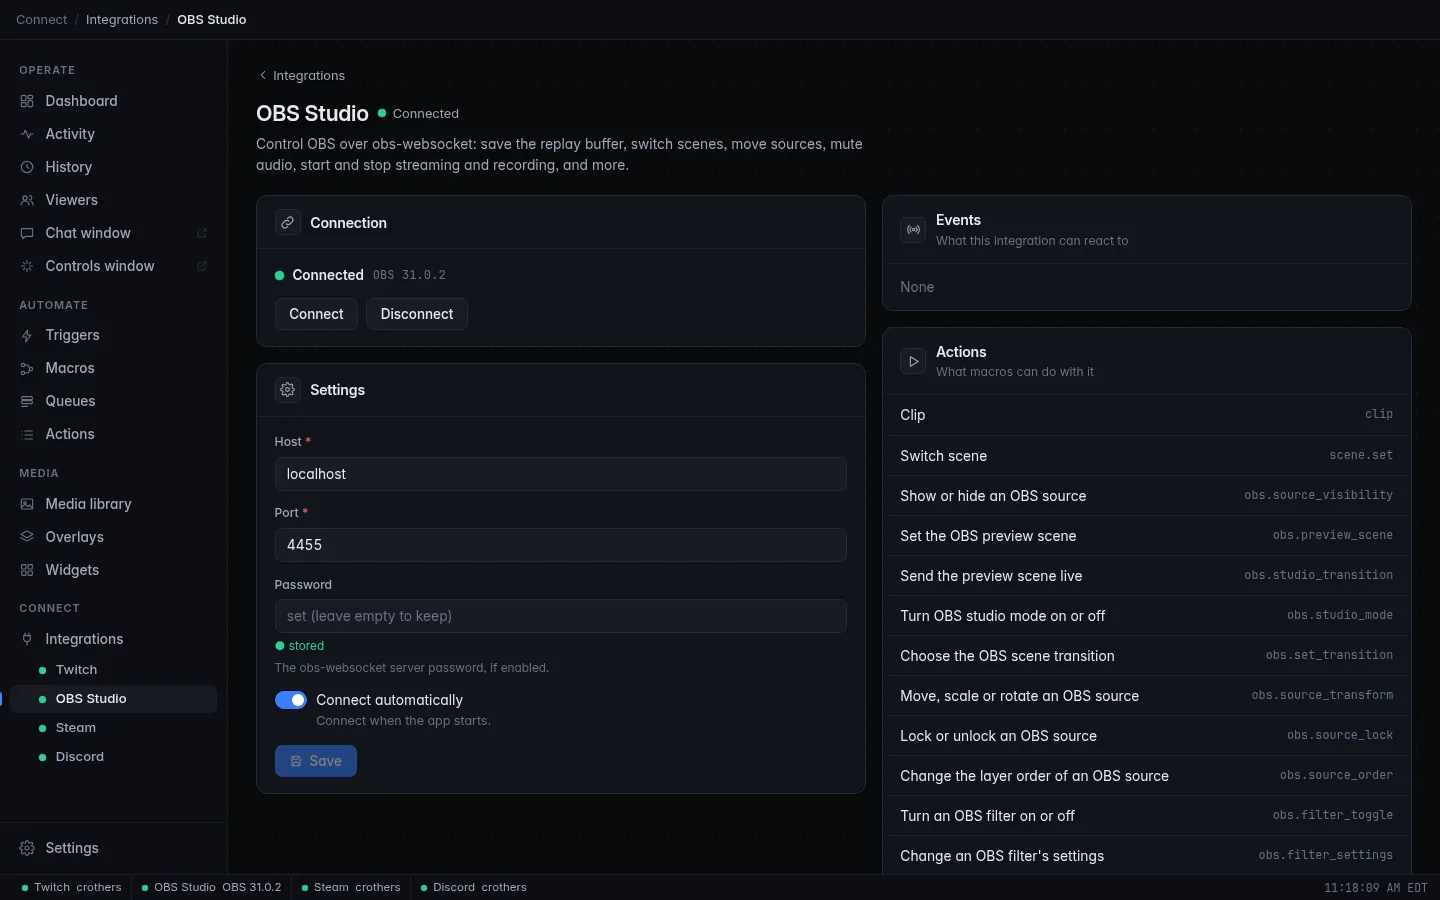
Task: Click OBS Studio 31.0.2 status bar entry
Action: [211, 888]
